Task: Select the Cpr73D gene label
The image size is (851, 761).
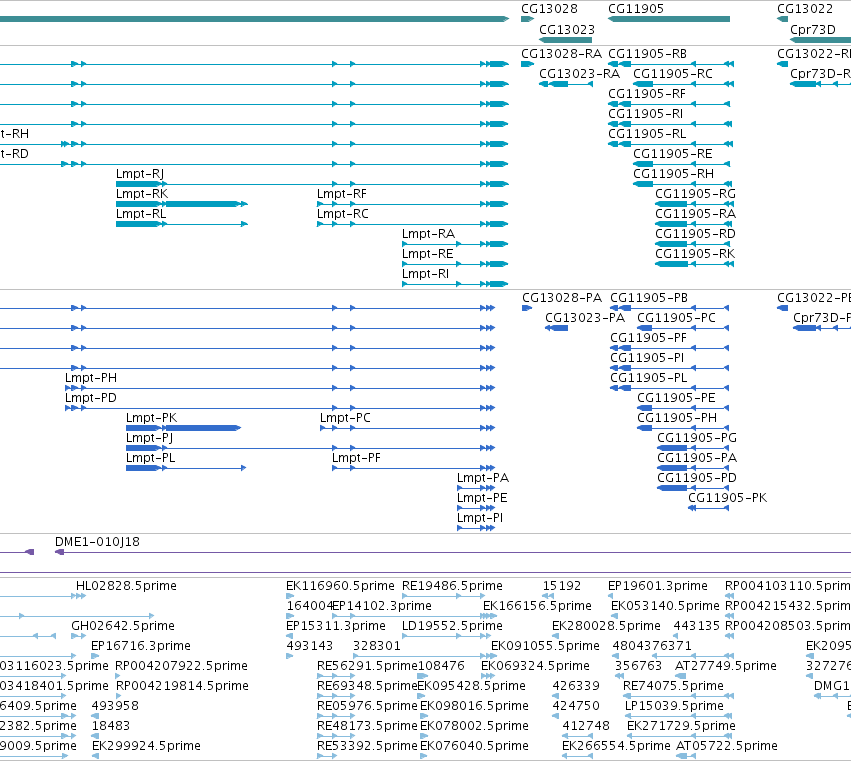Action: coord(812,29)
